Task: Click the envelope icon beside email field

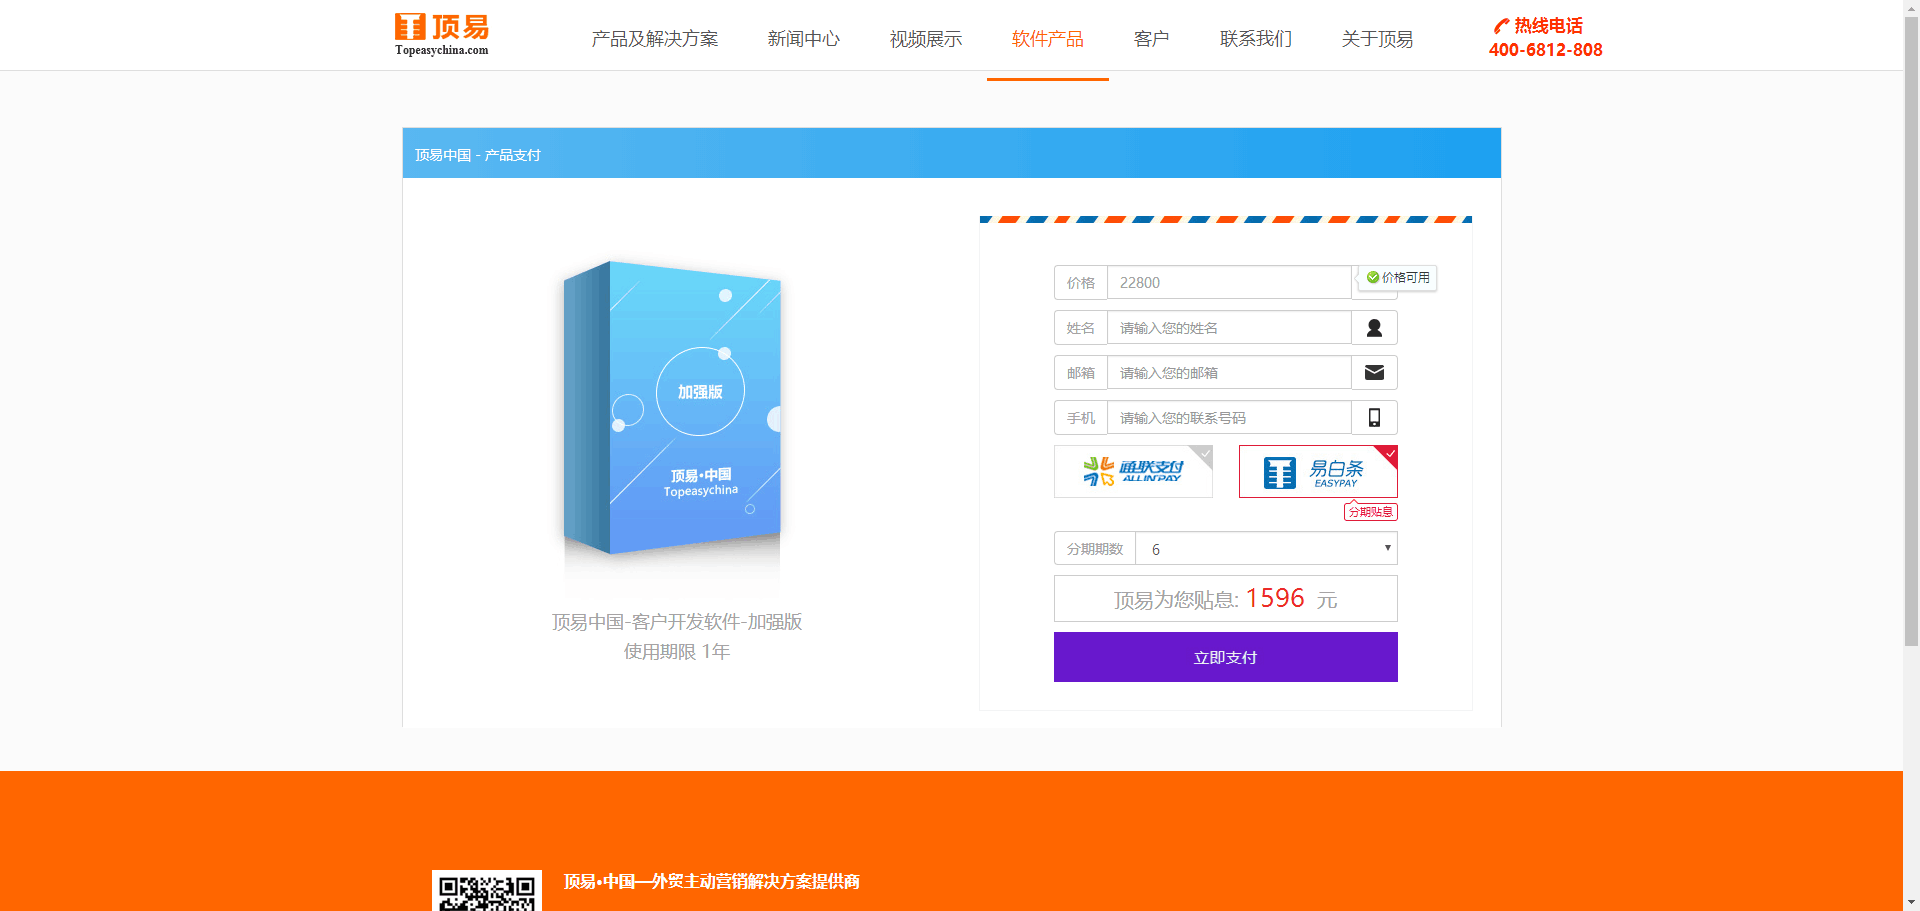Action: 1374,373
